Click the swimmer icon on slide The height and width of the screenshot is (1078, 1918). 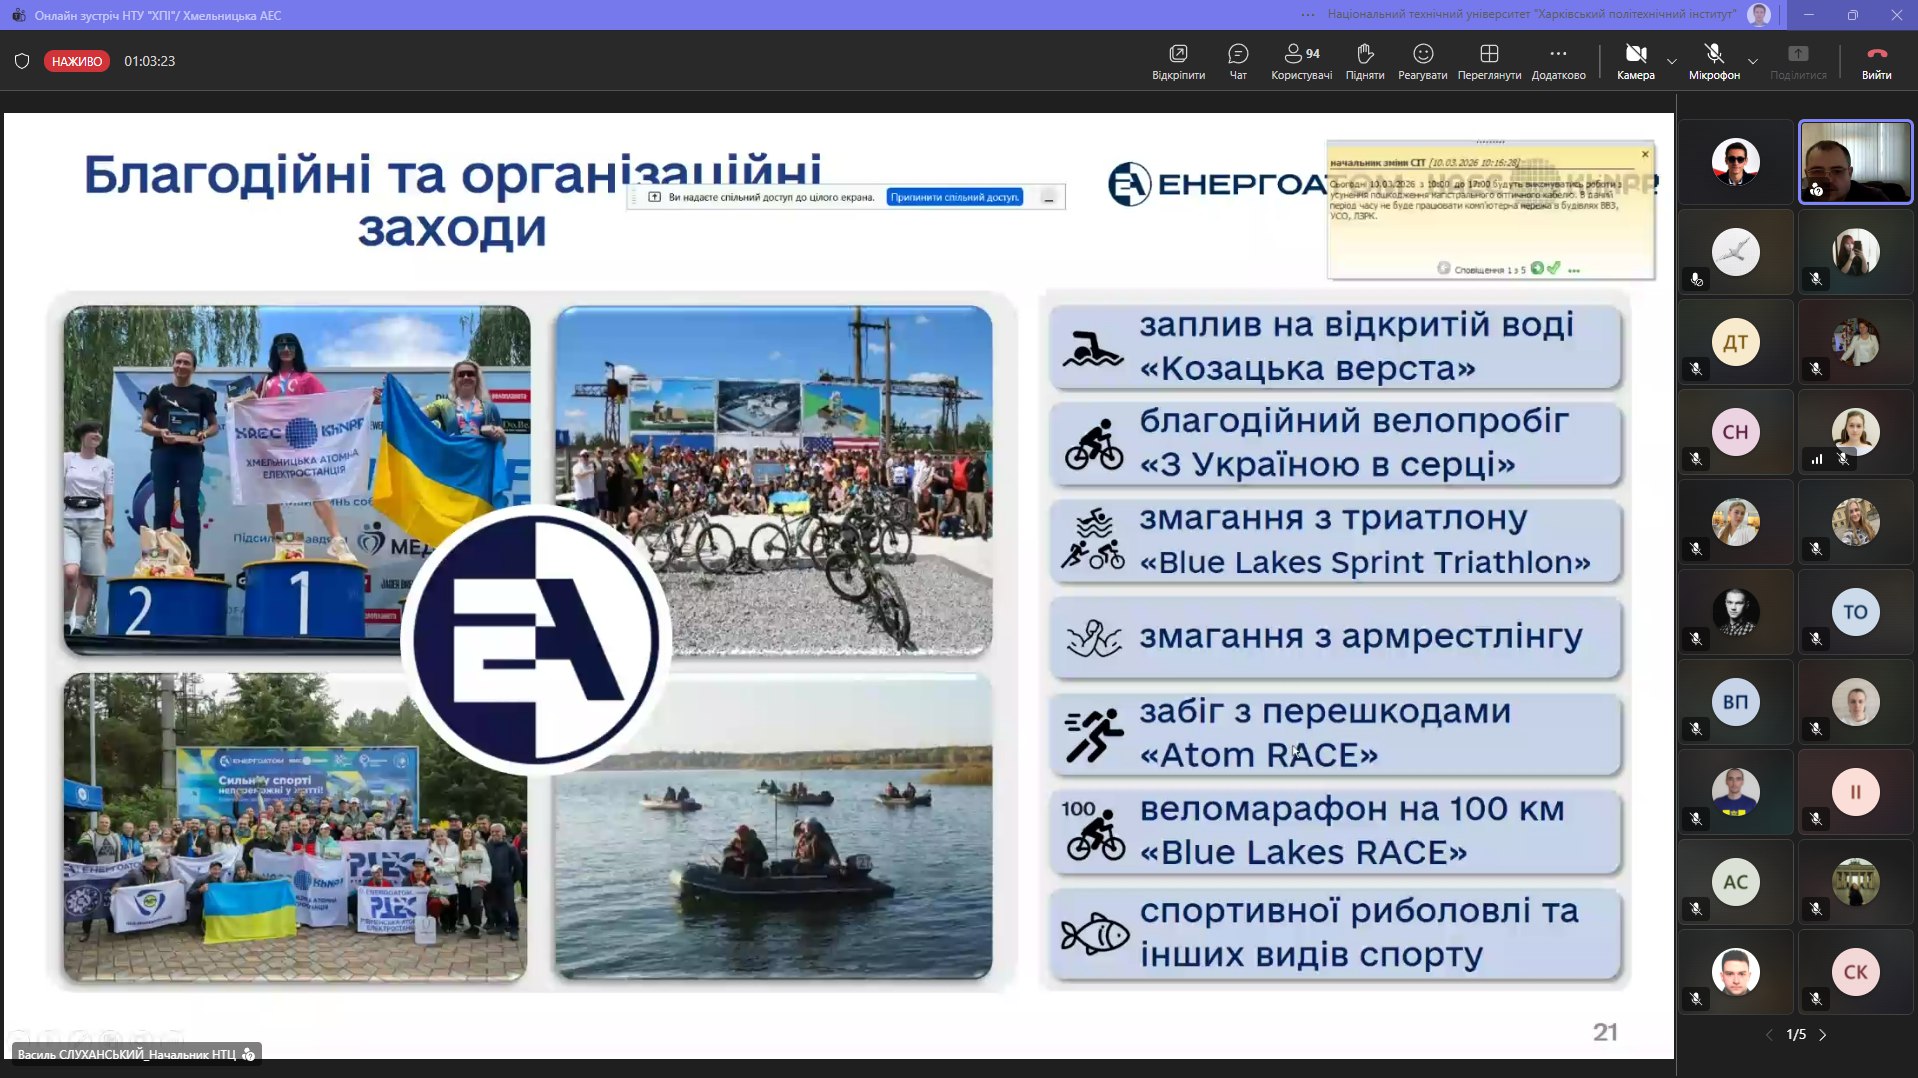(1093, 348)
